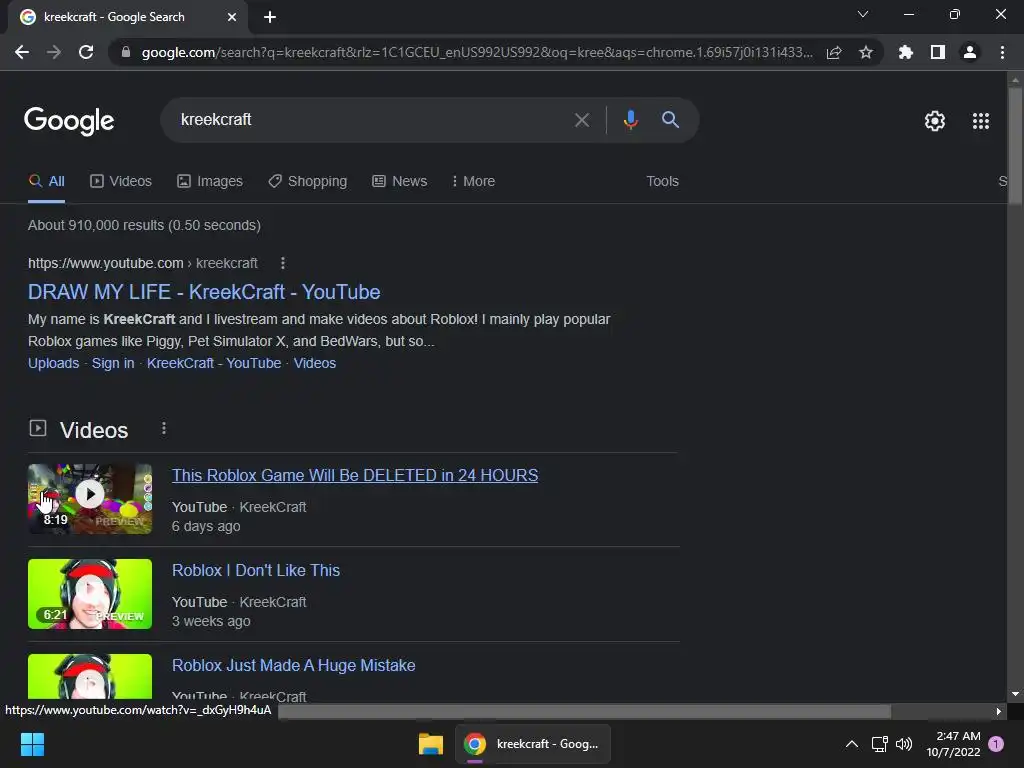The image size is (1024, 768).
Task: Open the Chrome profile menu
Action: pos(970,52)
